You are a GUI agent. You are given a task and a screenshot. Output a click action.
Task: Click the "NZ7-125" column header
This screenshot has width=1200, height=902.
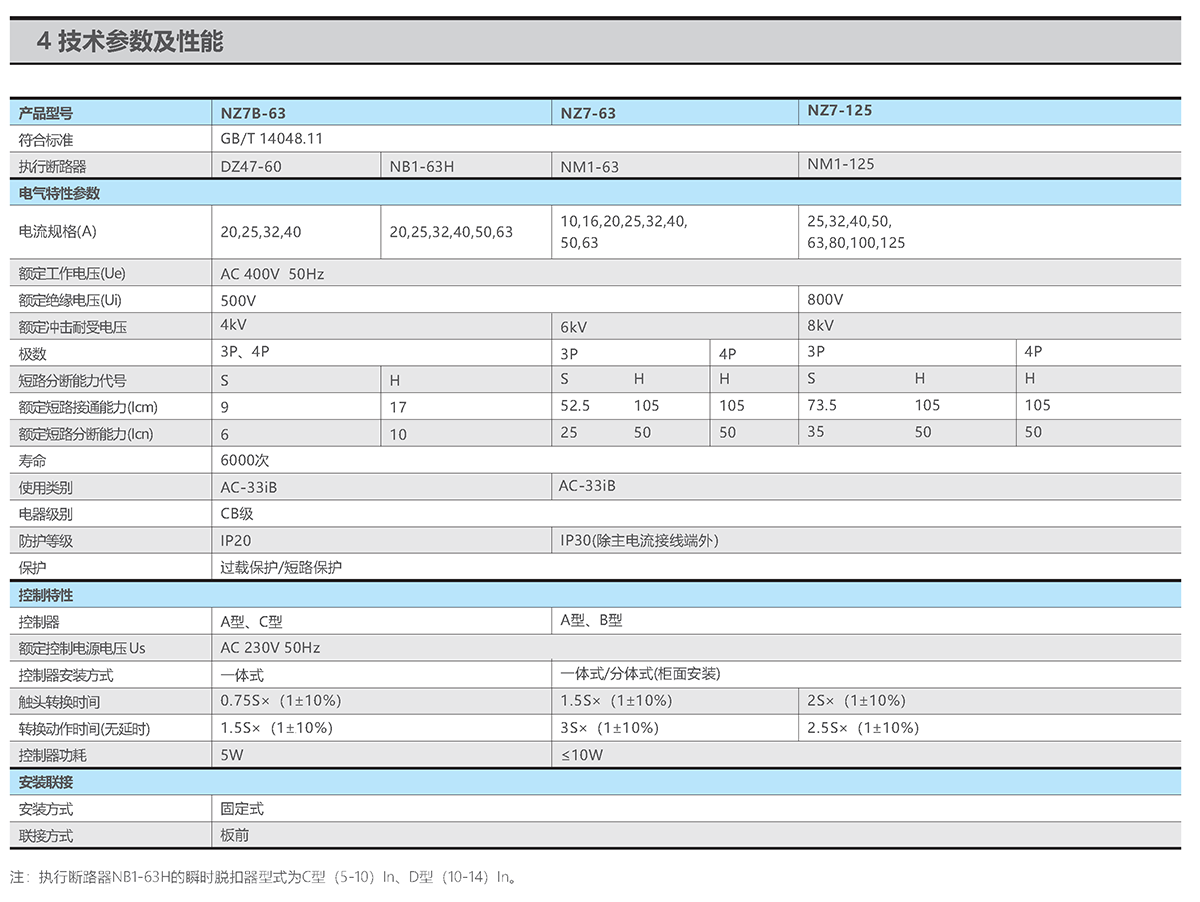click(x=840, y=110)
